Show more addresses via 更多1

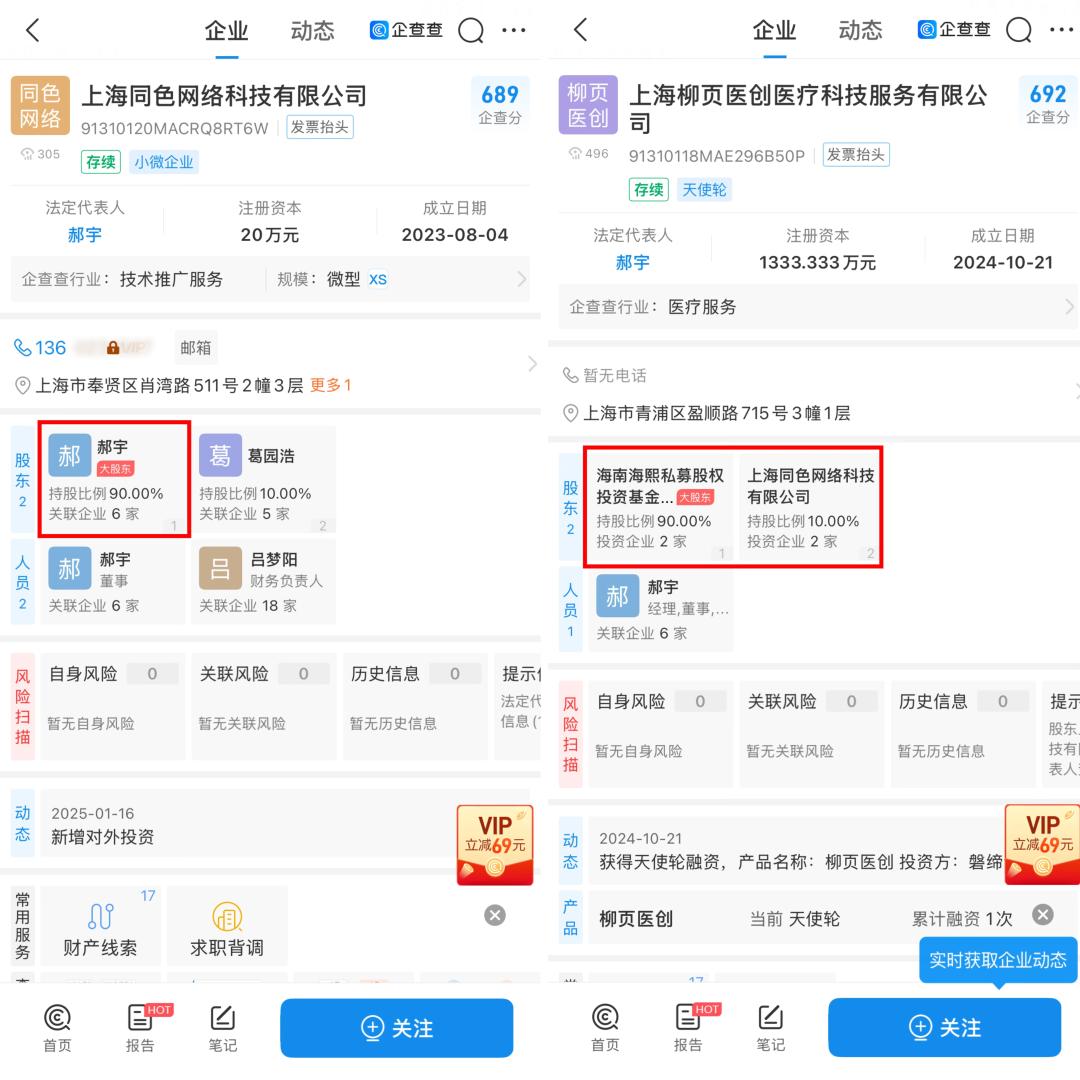coord(330,385)
